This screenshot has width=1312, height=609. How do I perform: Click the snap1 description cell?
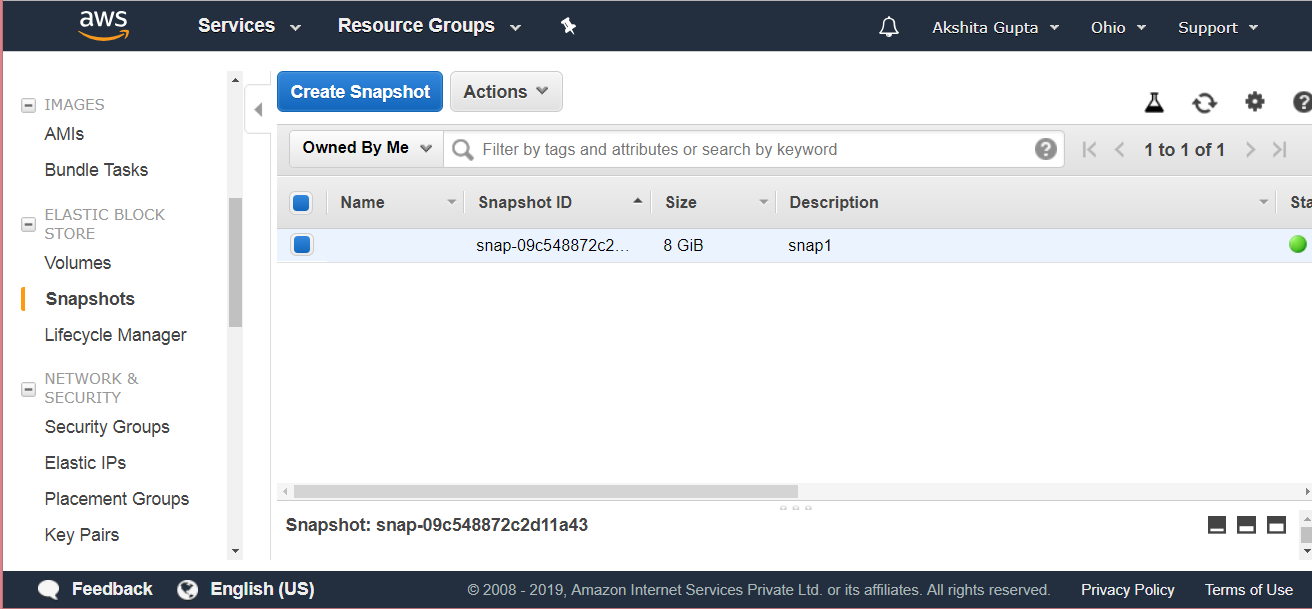[810, 245]
